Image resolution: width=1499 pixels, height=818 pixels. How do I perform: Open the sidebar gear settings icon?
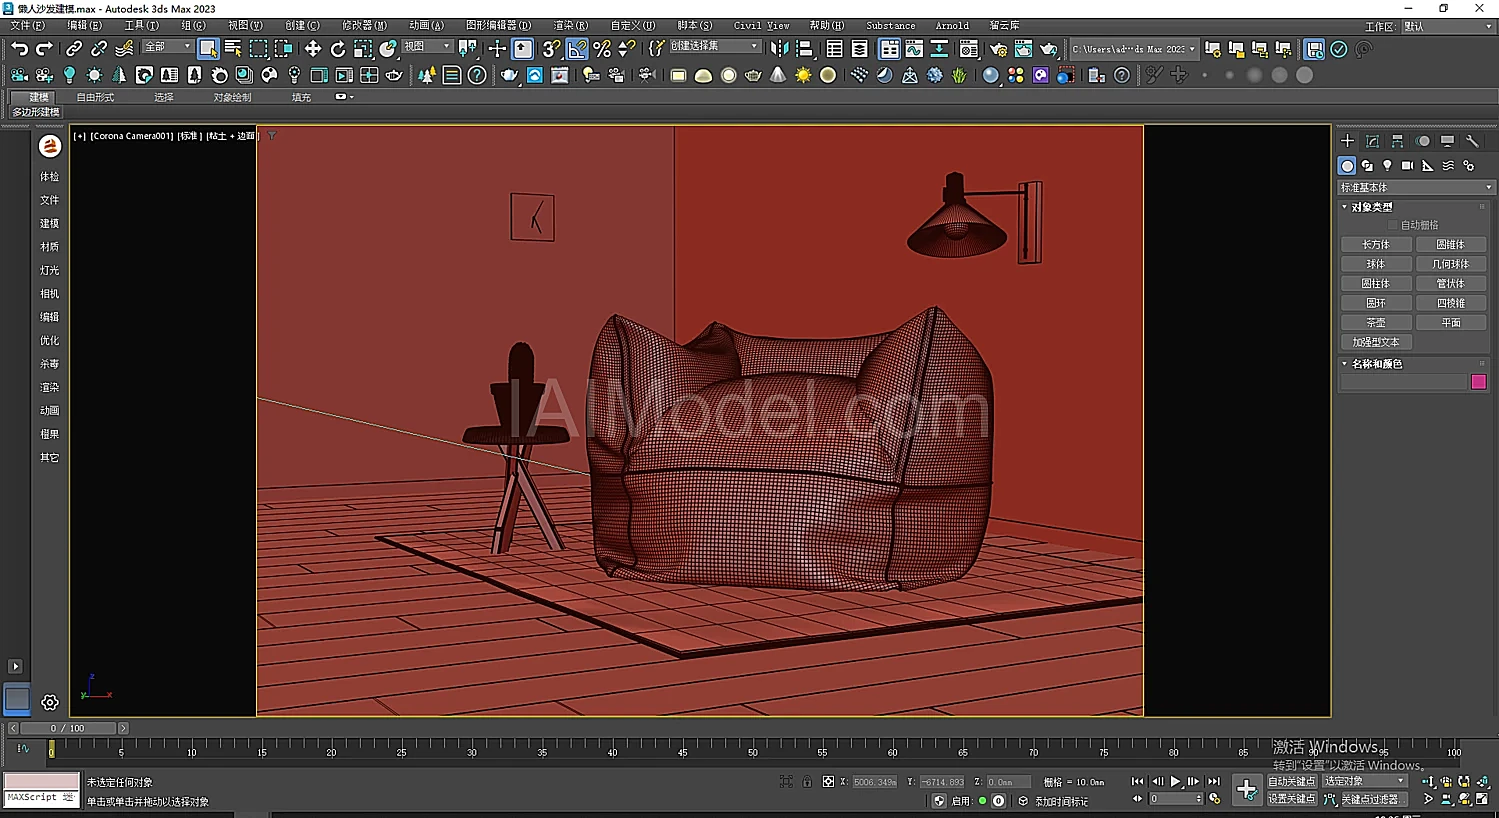click(x=50, y=702)
